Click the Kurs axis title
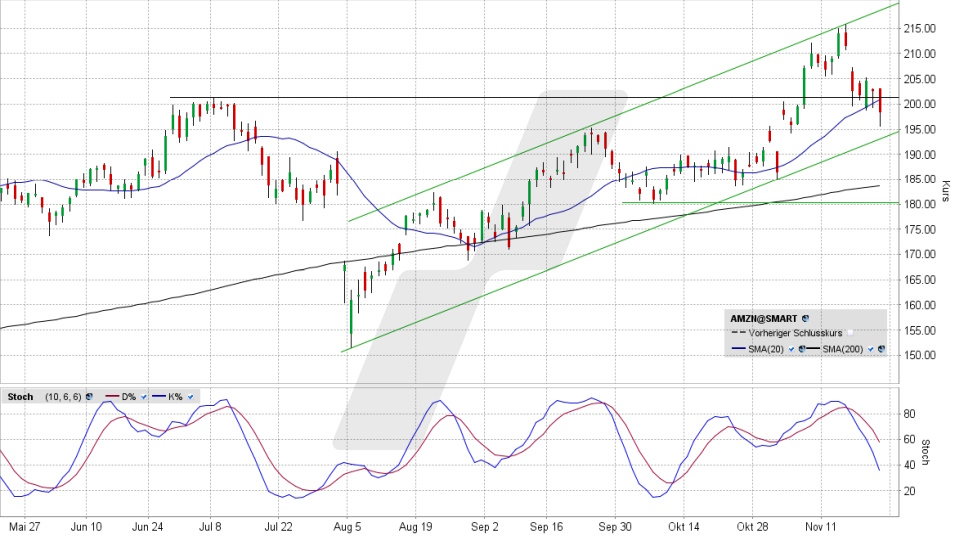 (945, 191)
